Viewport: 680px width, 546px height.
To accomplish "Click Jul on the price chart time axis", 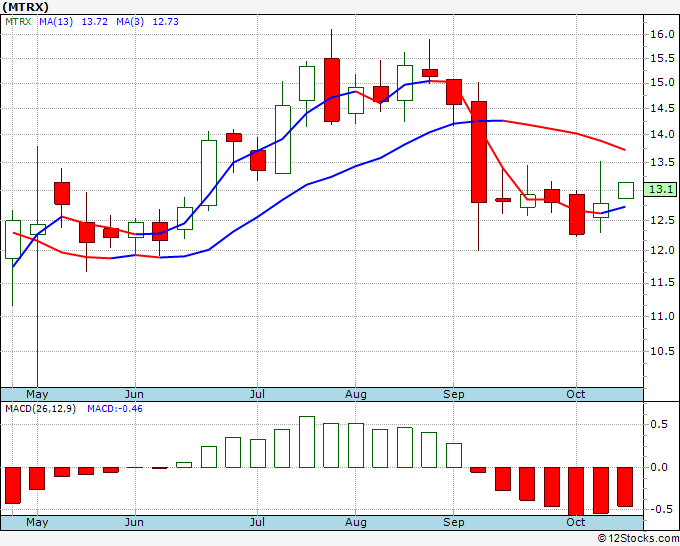I will click(257, 394).
